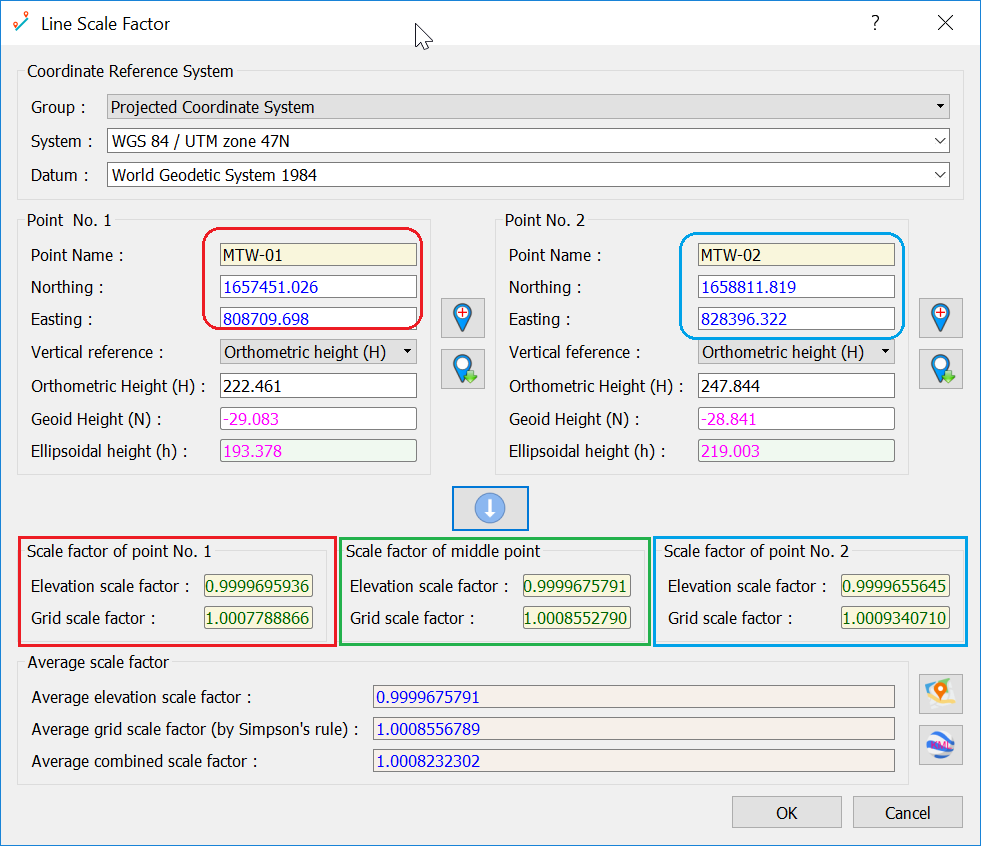The width and height of the screenshot is (981, 846).
Task: Click the Elevation scale factor value of point No. 2
Action: click(895, 586)
